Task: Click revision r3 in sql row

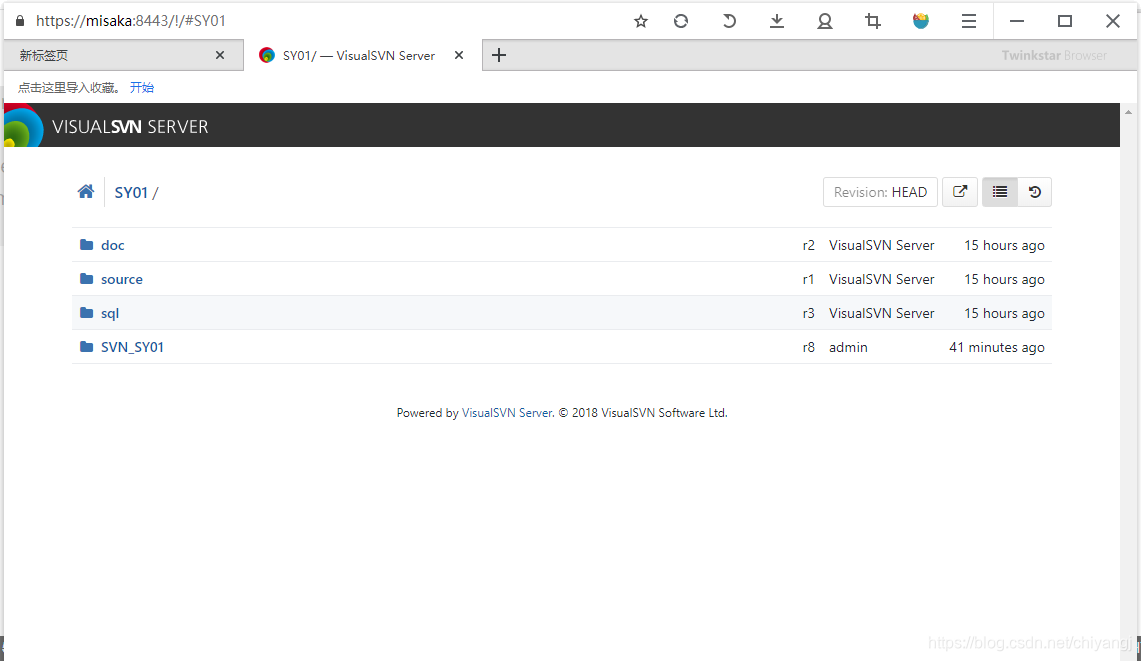Action: pos(808,314)
